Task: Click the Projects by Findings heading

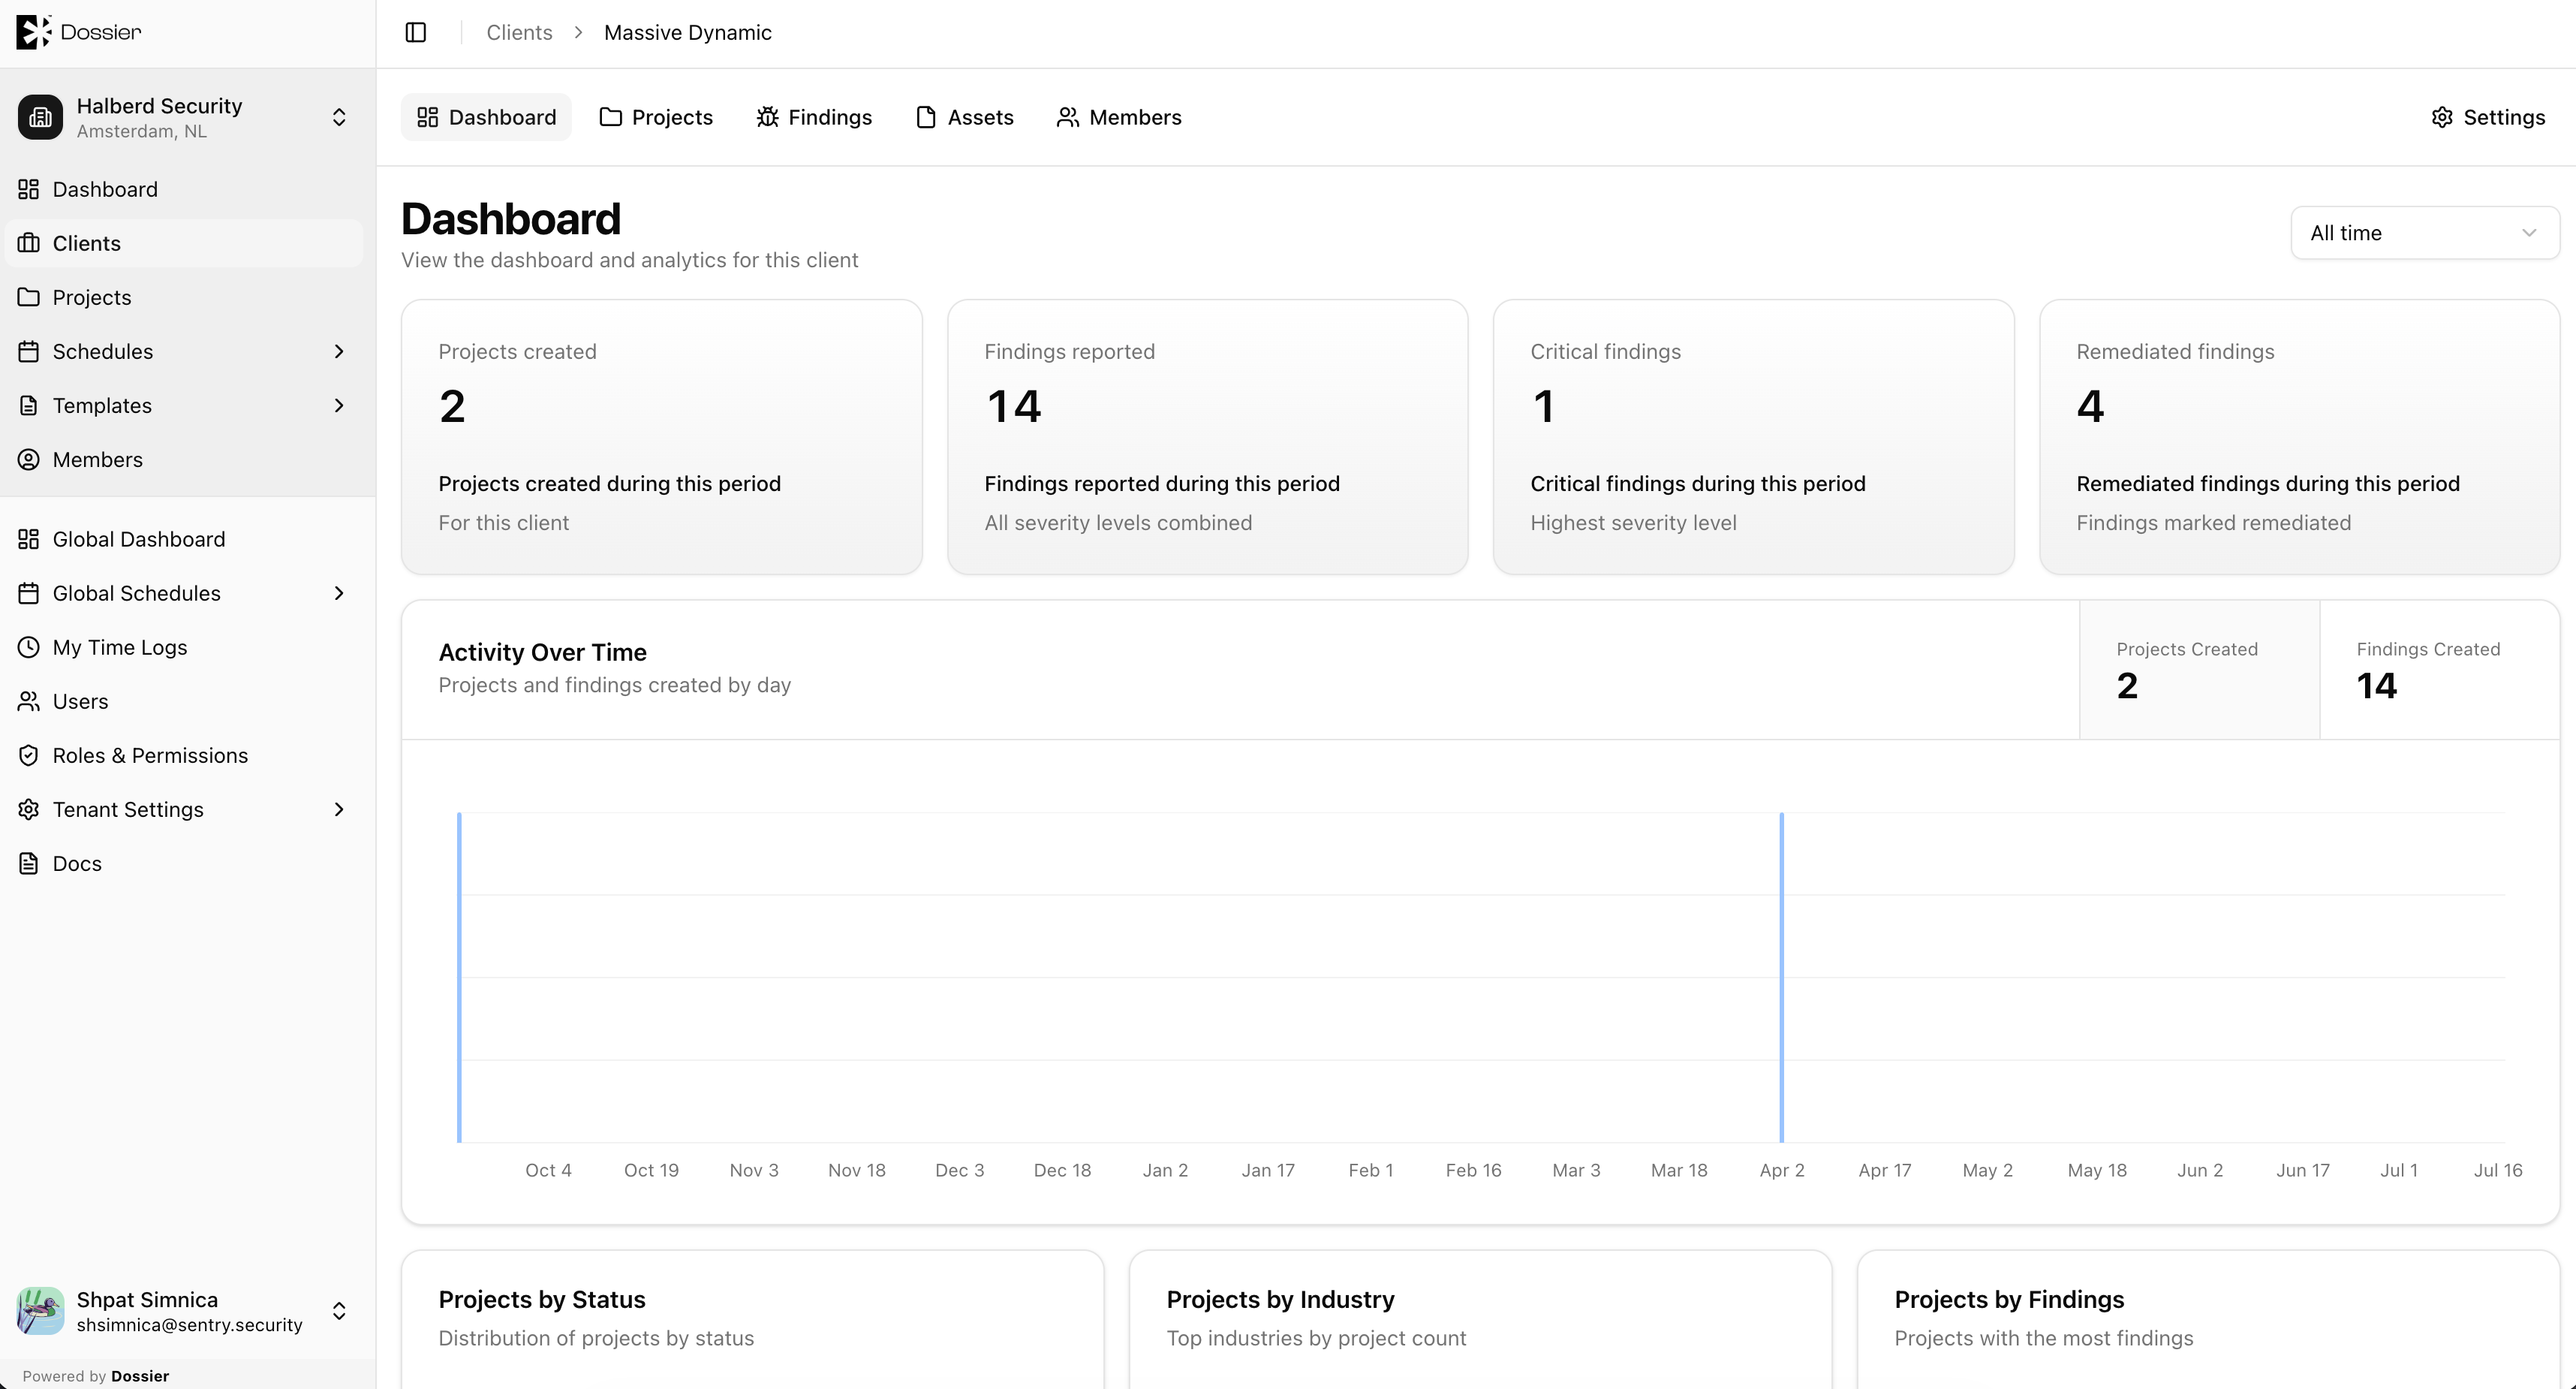Action: [x=2009, y=1299]
